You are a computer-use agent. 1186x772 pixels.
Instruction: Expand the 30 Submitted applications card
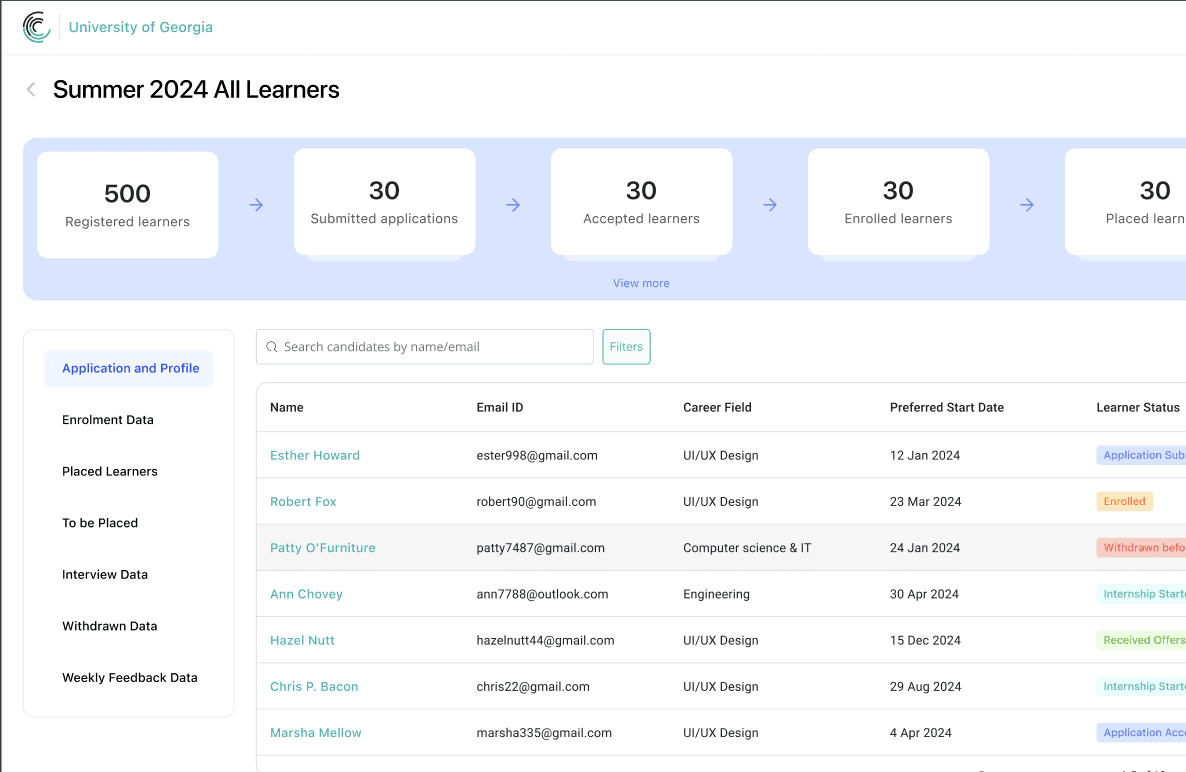click(384, 202)
